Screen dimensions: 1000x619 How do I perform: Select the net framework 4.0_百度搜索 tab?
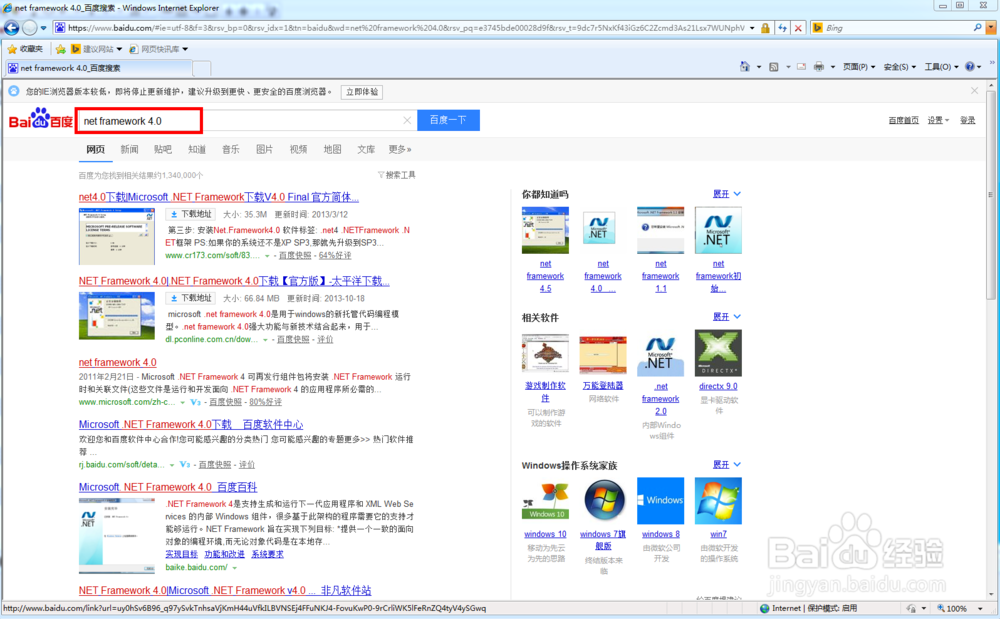[98, 68]
